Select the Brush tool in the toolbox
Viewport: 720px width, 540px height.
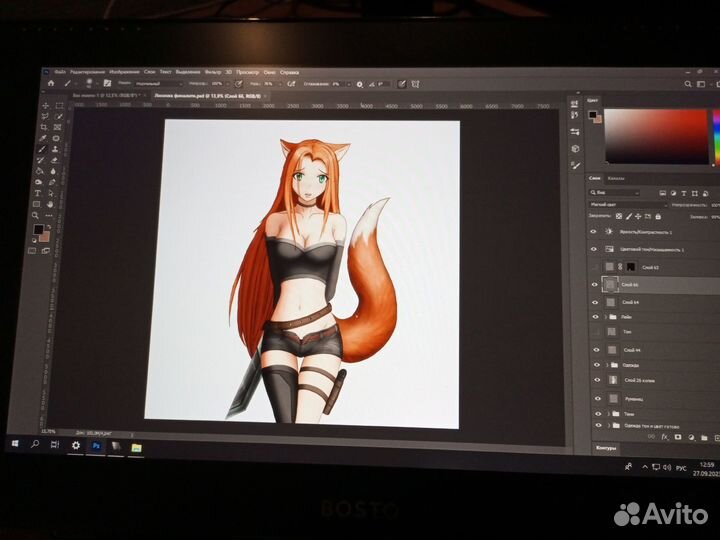click(42, 149)
